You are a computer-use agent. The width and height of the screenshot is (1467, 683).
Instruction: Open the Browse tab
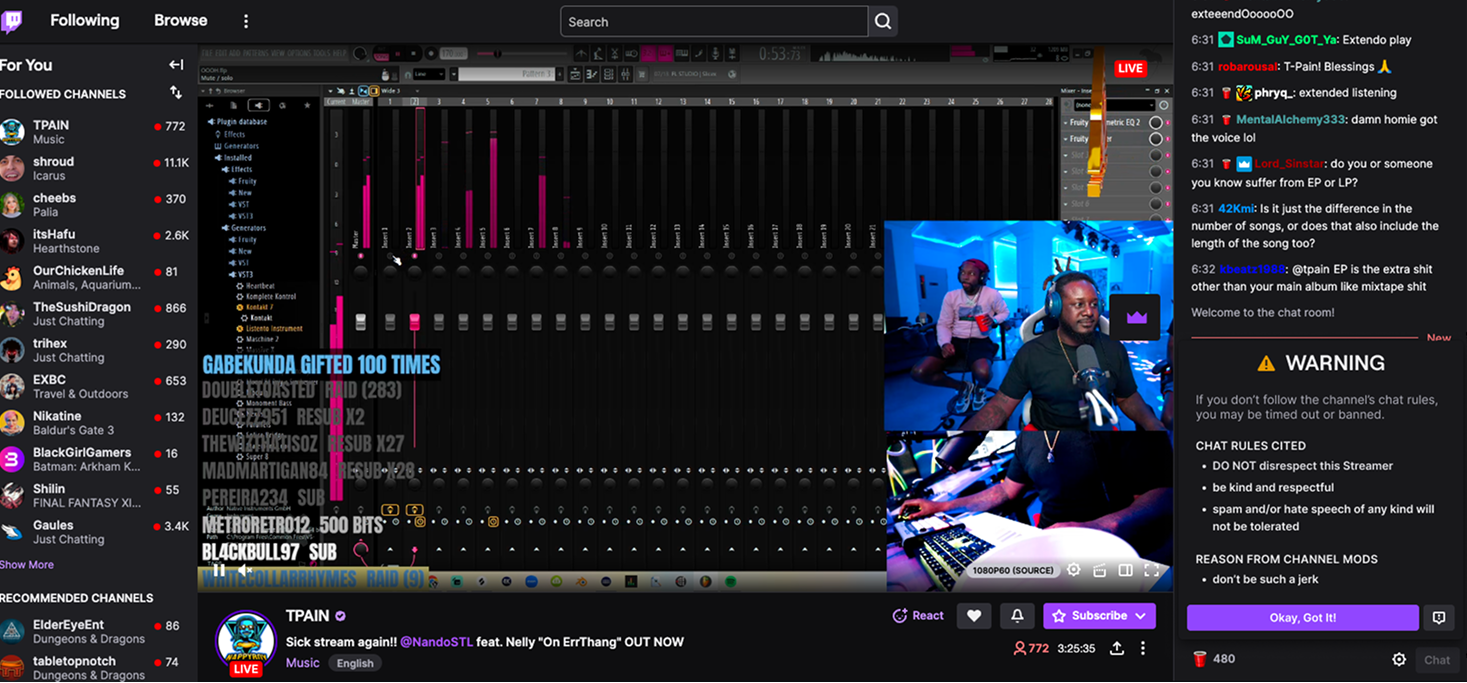tap(181, 21)
